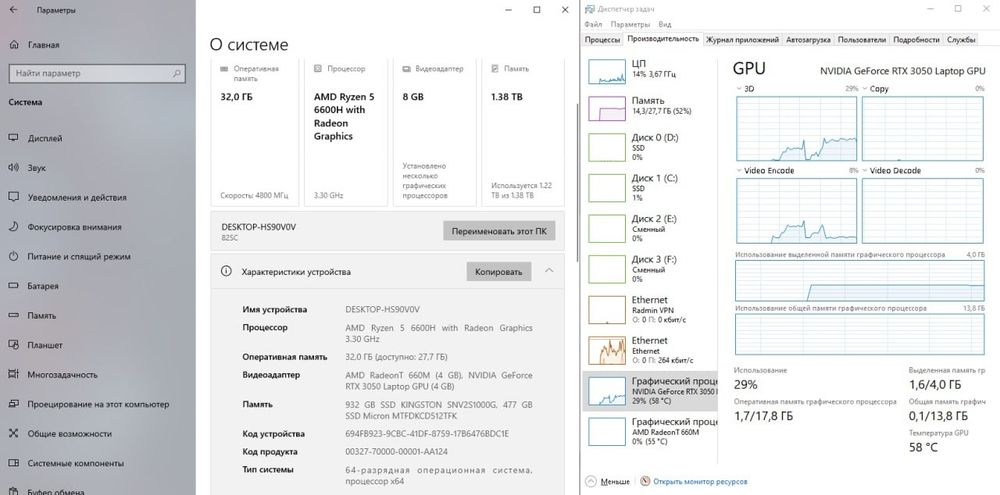Click the Оперативная память 32,0 ГБ card
This screenshot has width=1000, height=495.
click(254, 132)
